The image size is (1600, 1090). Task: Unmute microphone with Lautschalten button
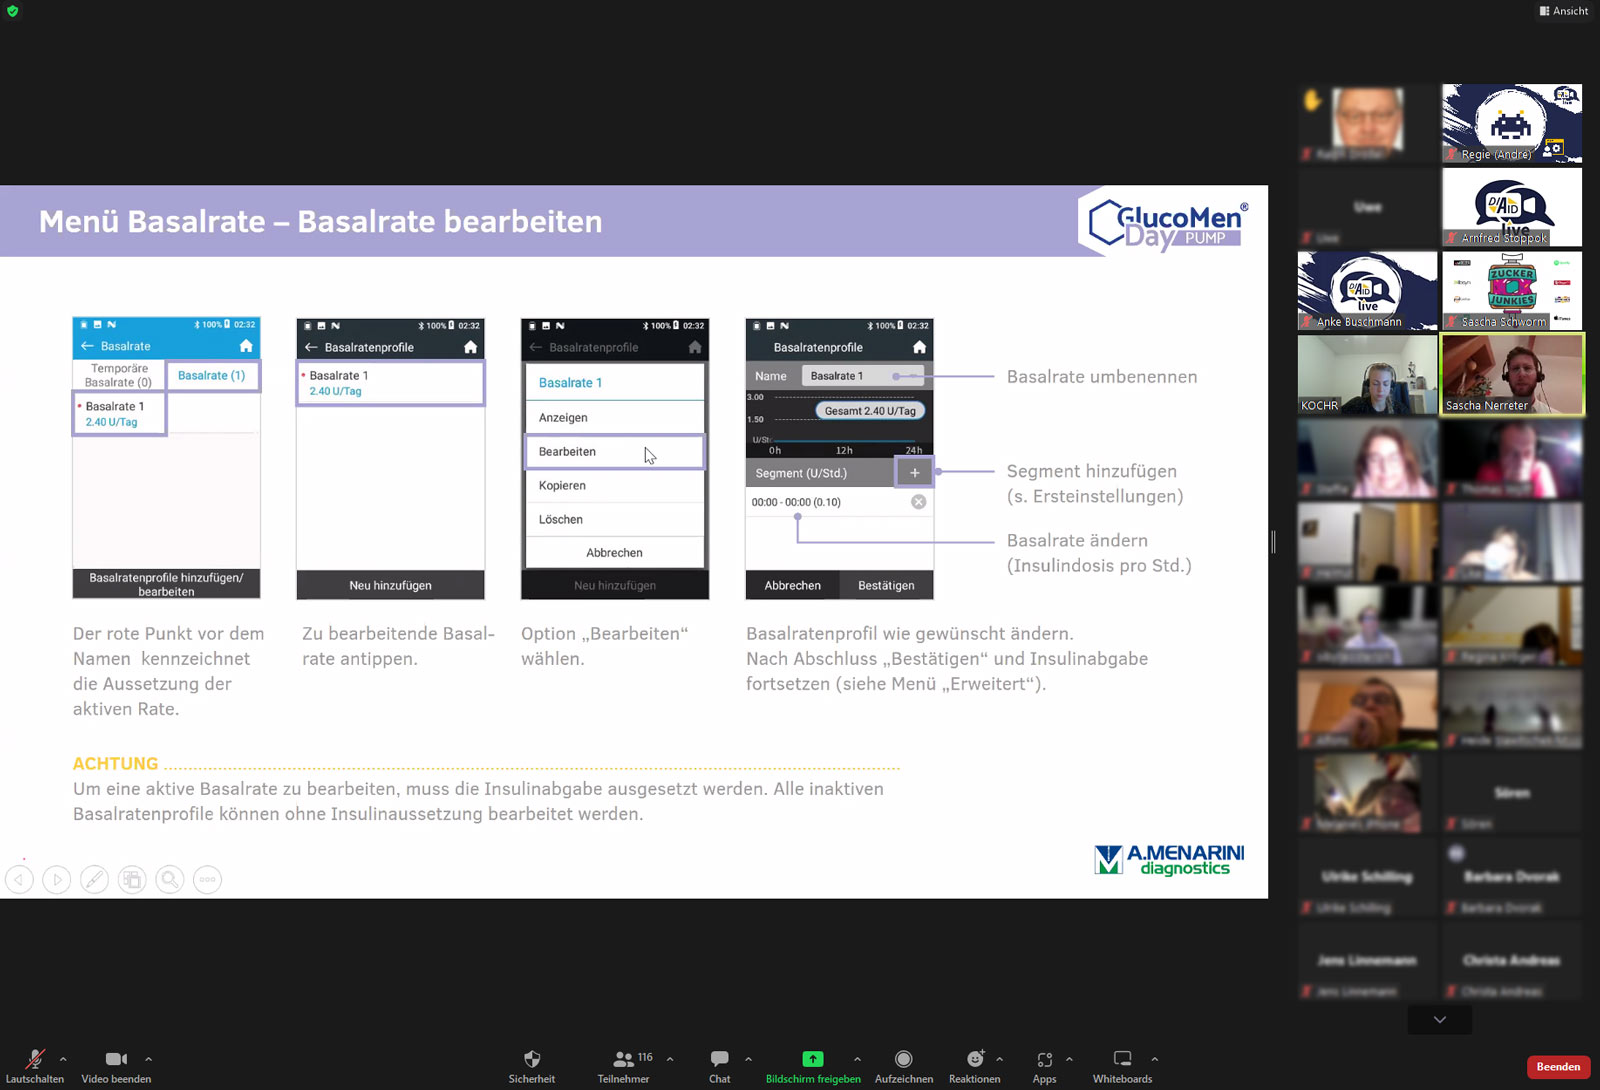click(34, 1065)
